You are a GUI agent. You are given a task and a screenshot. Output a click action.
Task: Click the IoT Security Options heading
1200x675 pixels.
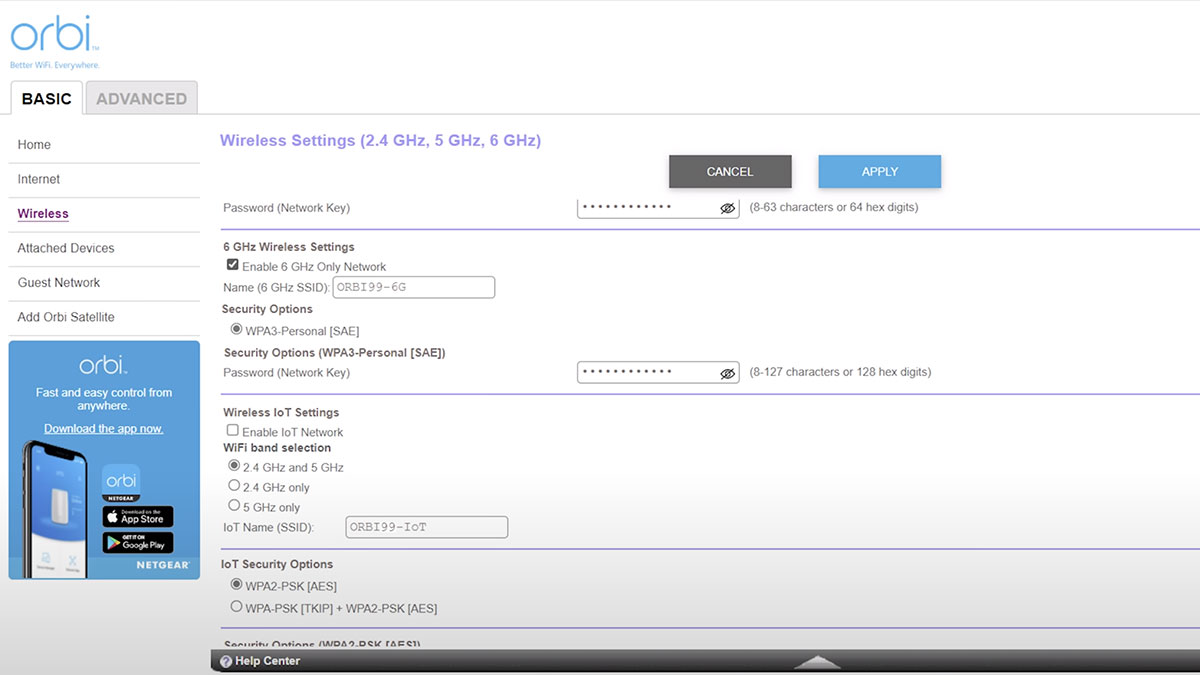(277, 564)
